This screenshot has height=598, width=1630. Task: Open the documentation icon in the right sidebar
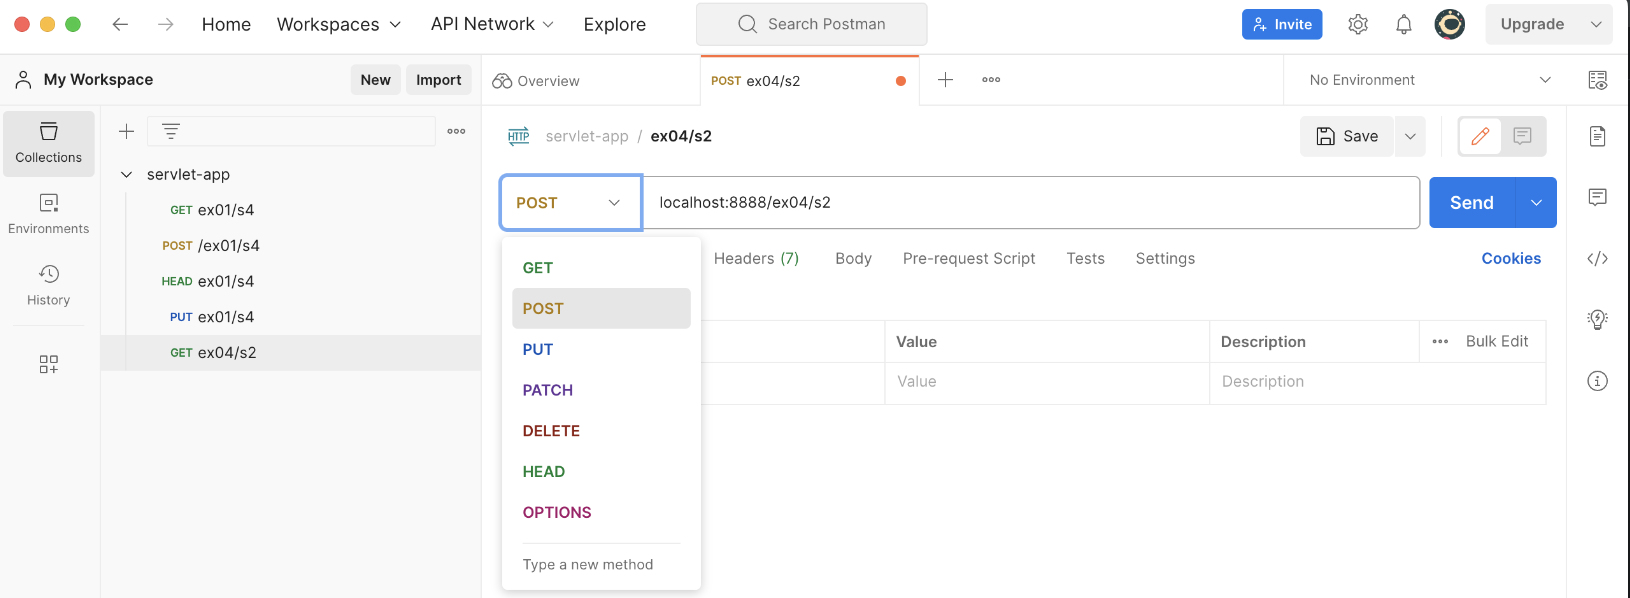tap(1598, 136)
